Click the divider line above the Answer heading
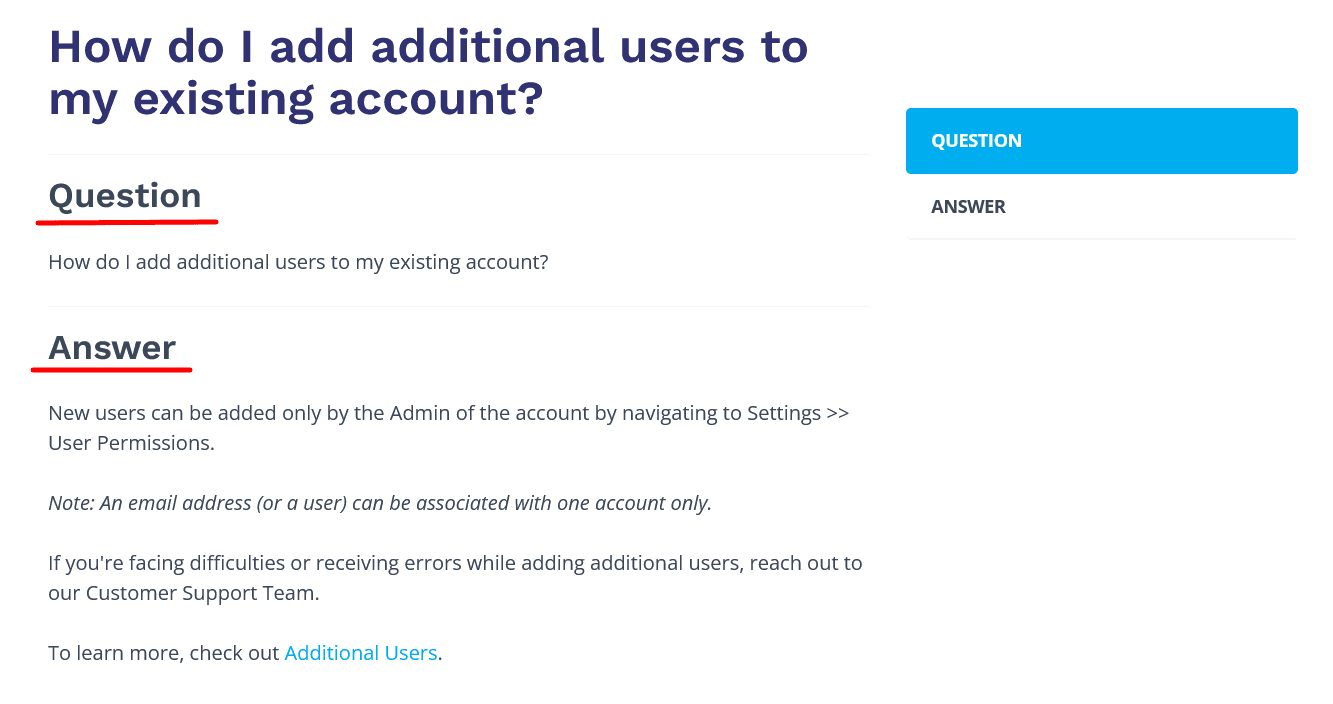 (x=458, y=306)
